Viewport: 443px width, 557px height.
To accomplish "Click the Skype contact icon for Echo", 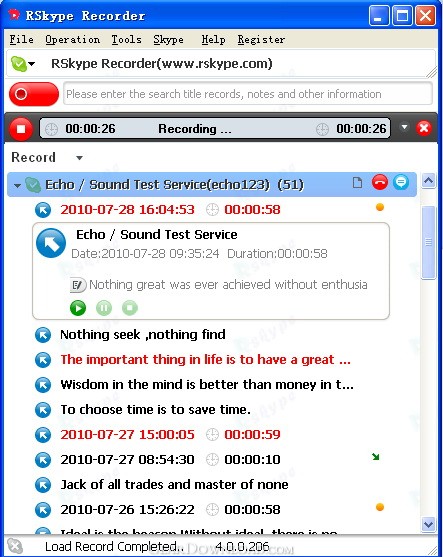I will click(33, 185).
